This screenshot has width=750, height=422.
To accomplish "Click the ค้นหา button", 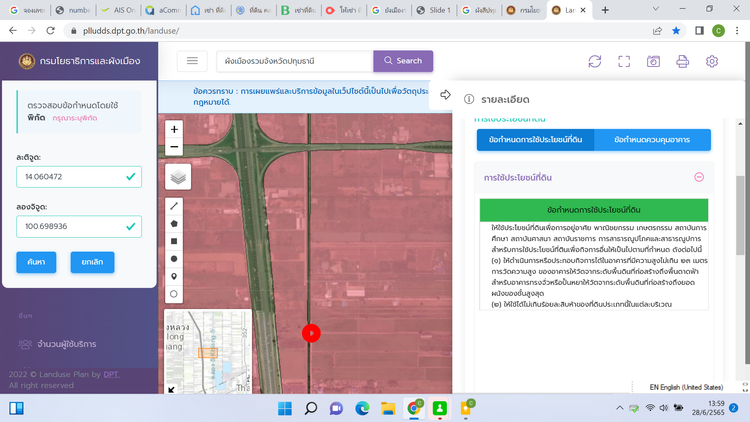I will click(x=36, y=262).
